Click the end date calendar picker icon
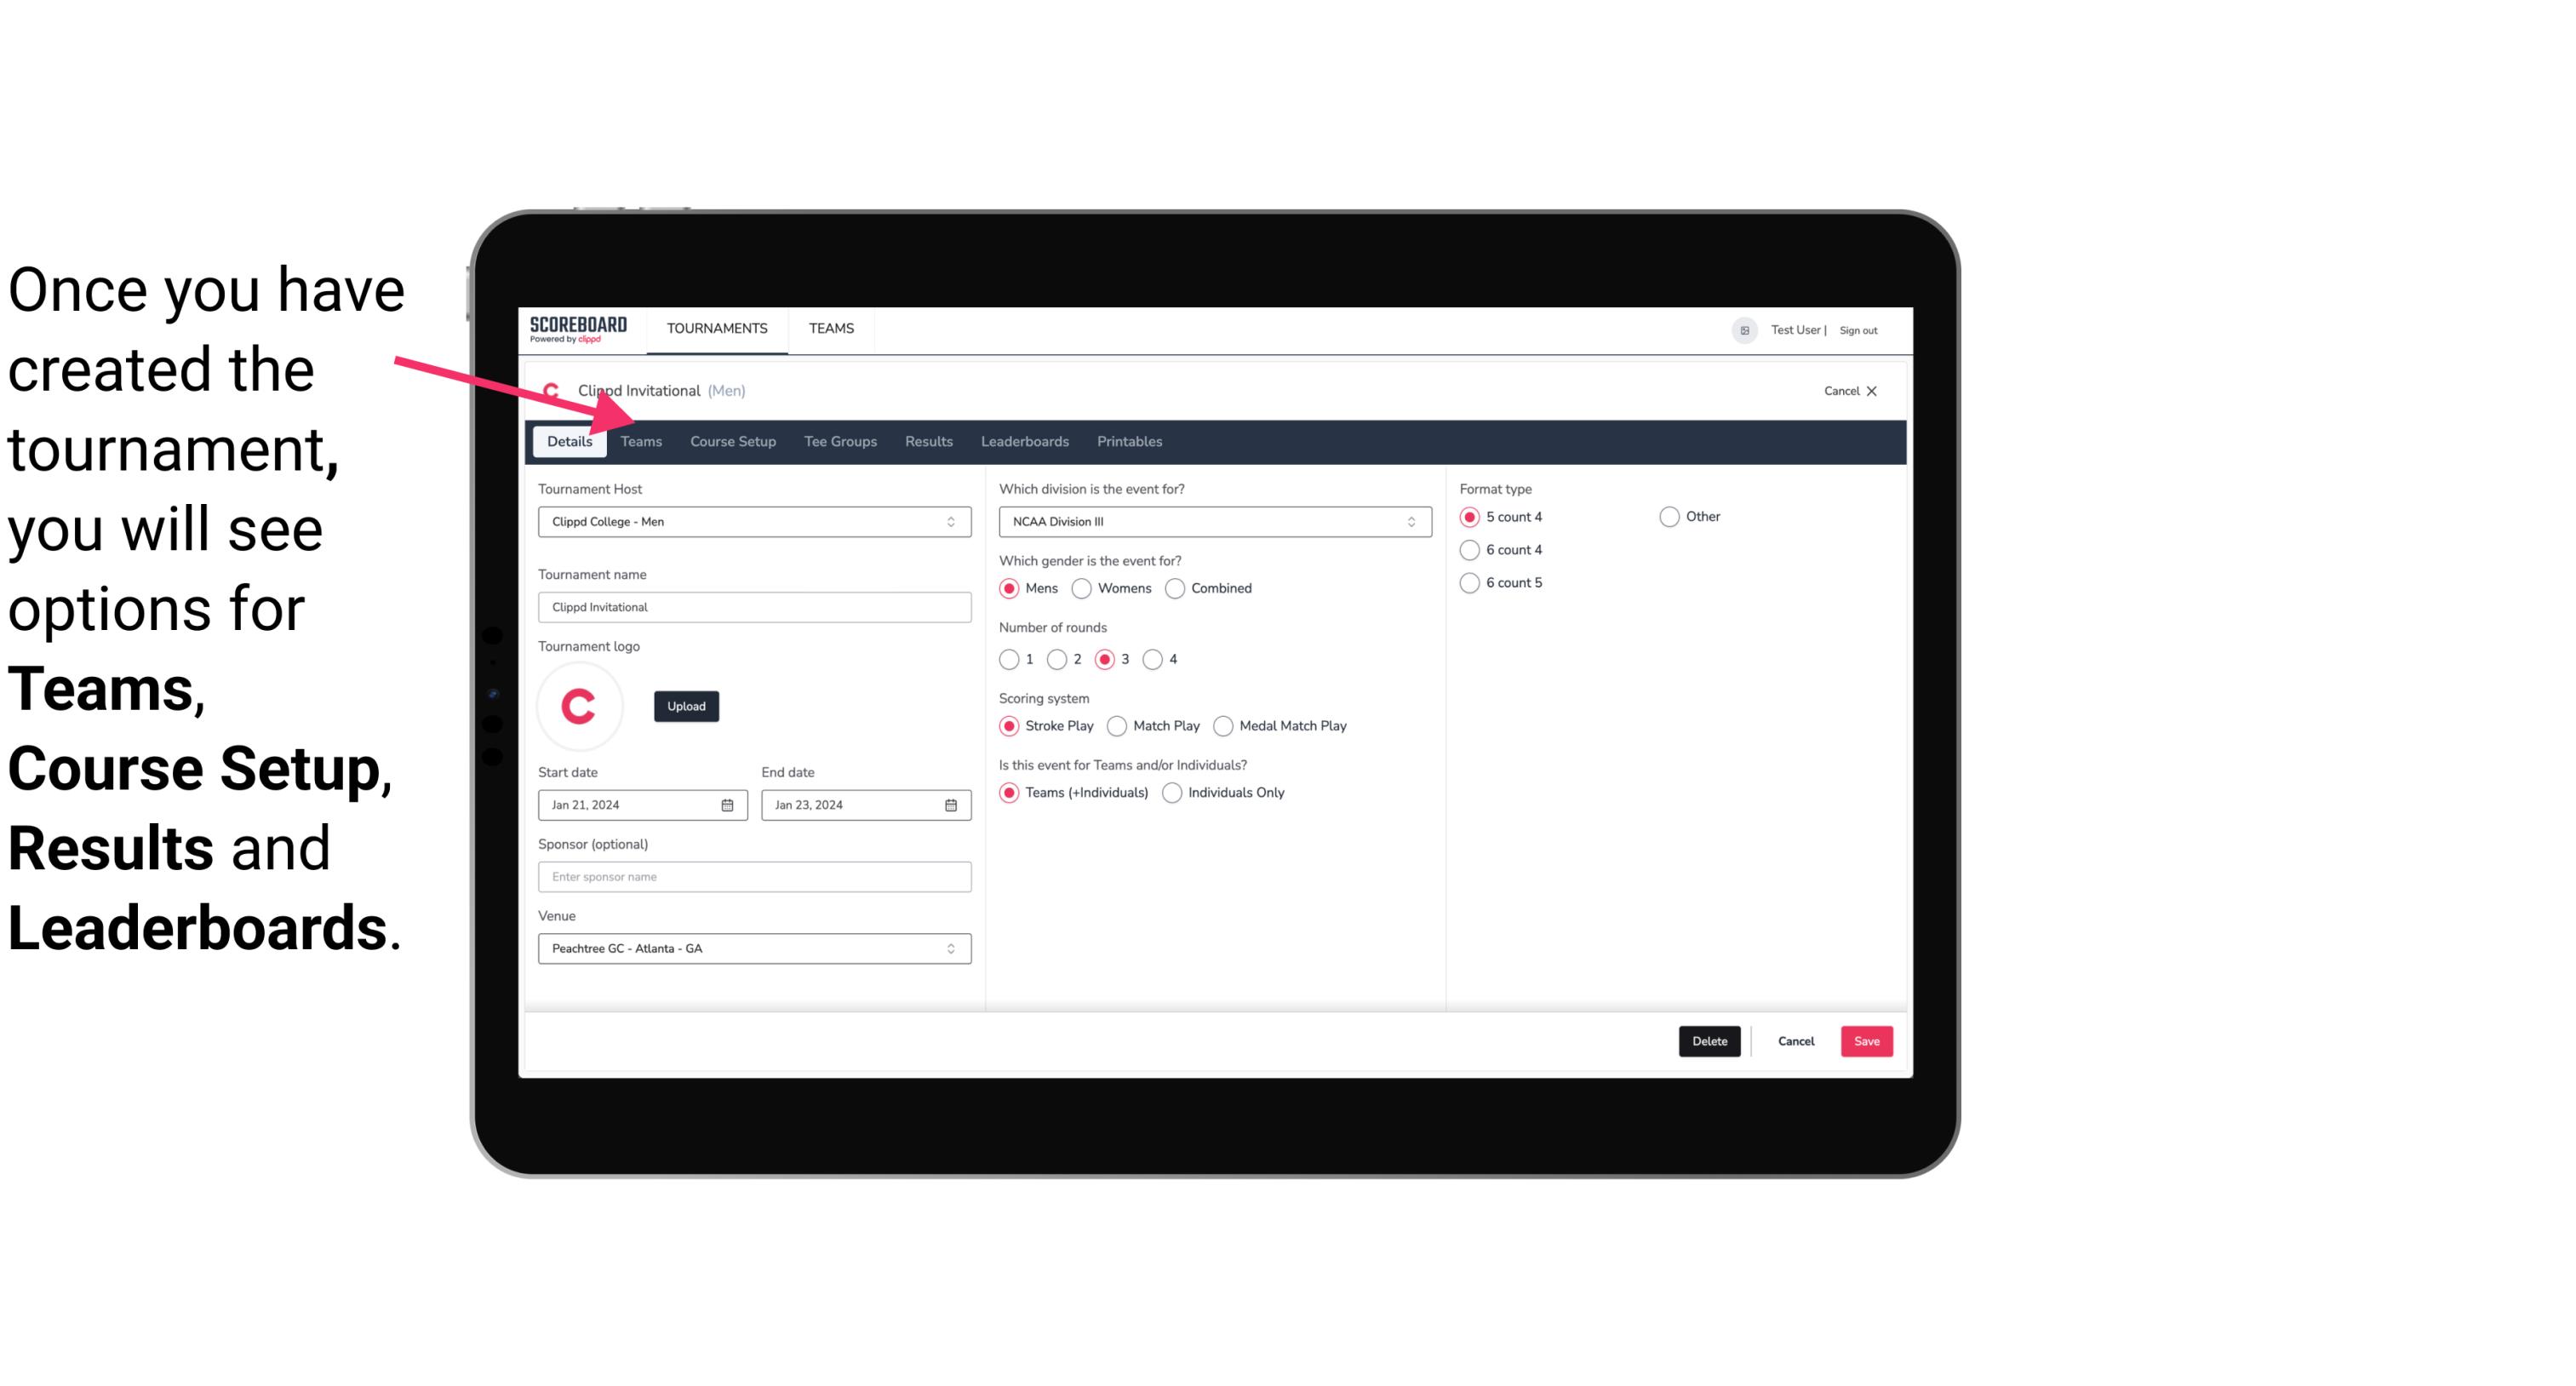The height and width of the screenshot is (1386, 2576). 952,804
